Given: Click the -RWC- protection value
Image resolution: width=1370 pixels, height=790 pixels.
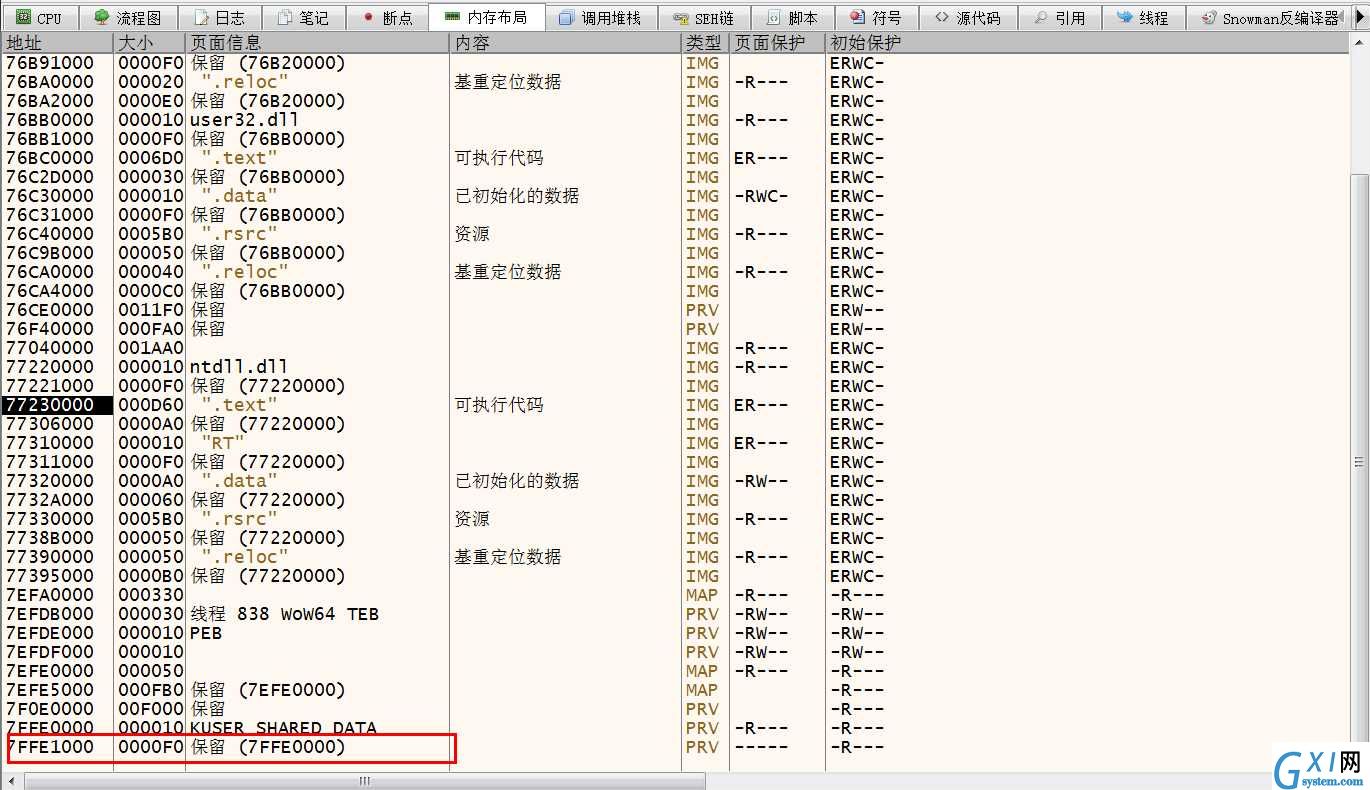Looking at the screenshot, I should tap(761, 196).
